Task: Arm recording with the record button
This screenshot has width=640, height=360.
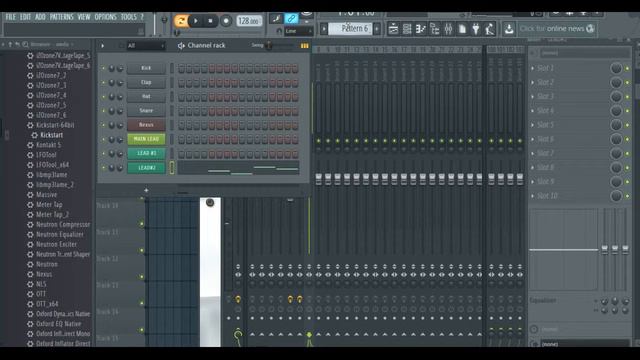Action: 225,21
